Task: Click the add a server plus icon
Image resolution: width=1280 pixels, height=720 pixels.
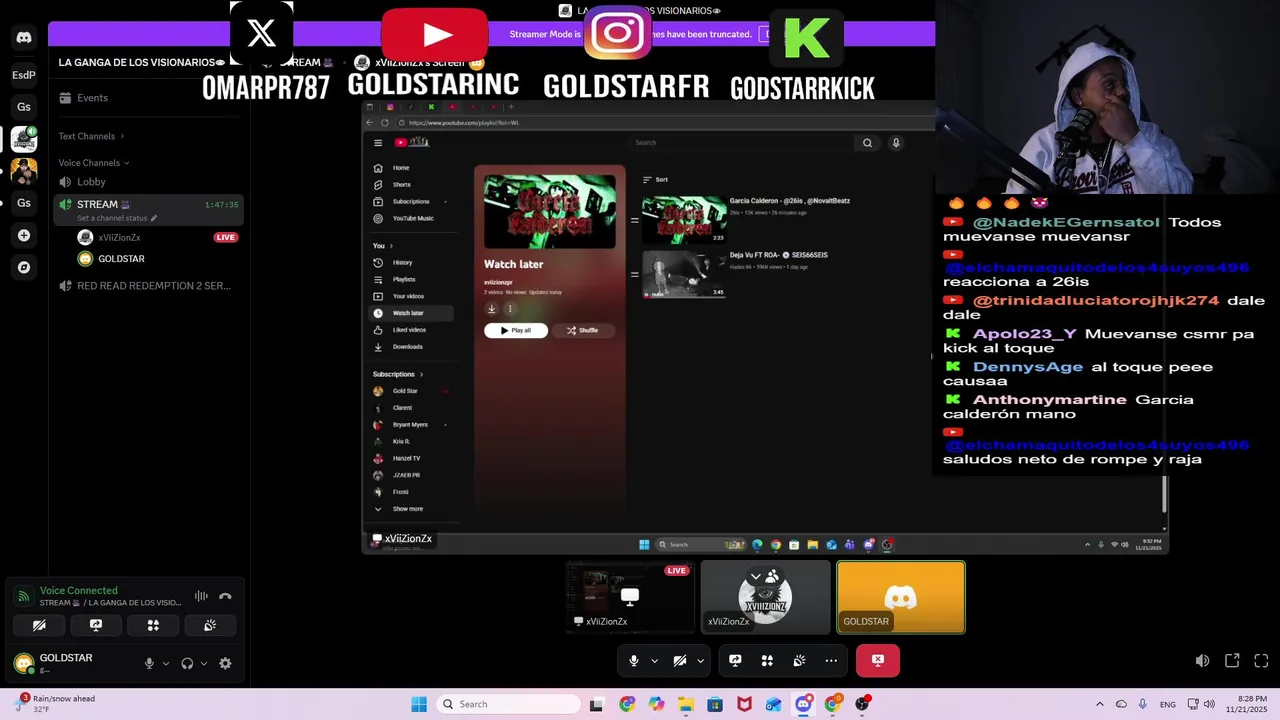Action: [x=24, y=235]
